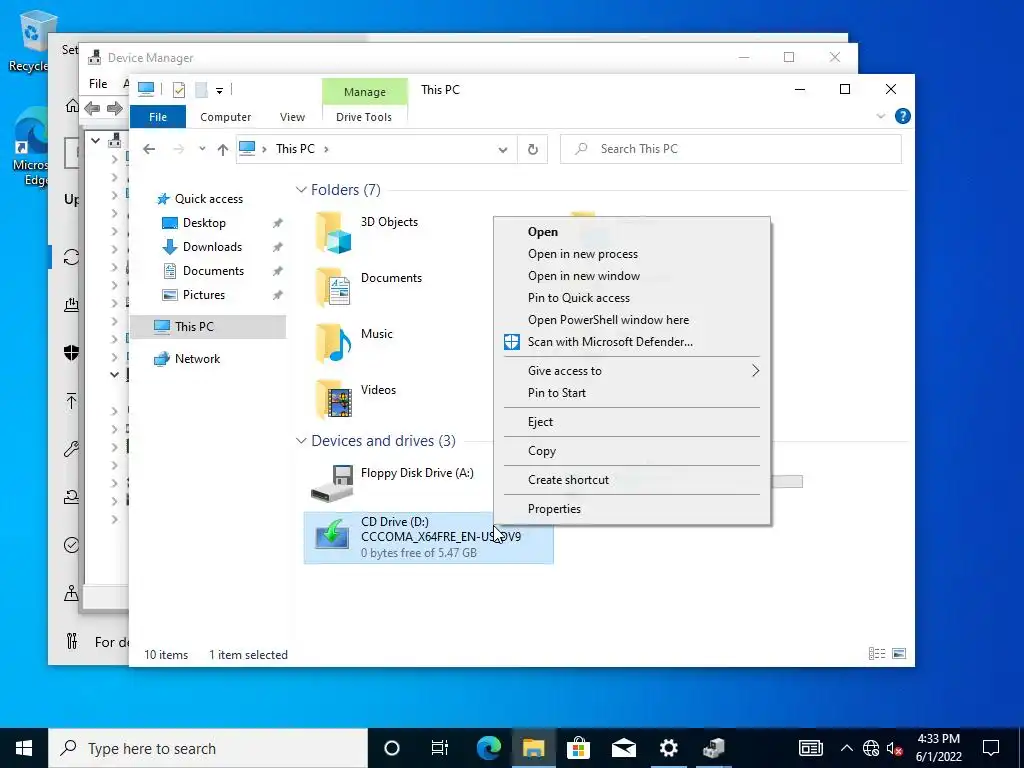Screen dimensions: 1024x768
Task: Open Microsoft Store from the taskbar
Action: click(578, 748)
